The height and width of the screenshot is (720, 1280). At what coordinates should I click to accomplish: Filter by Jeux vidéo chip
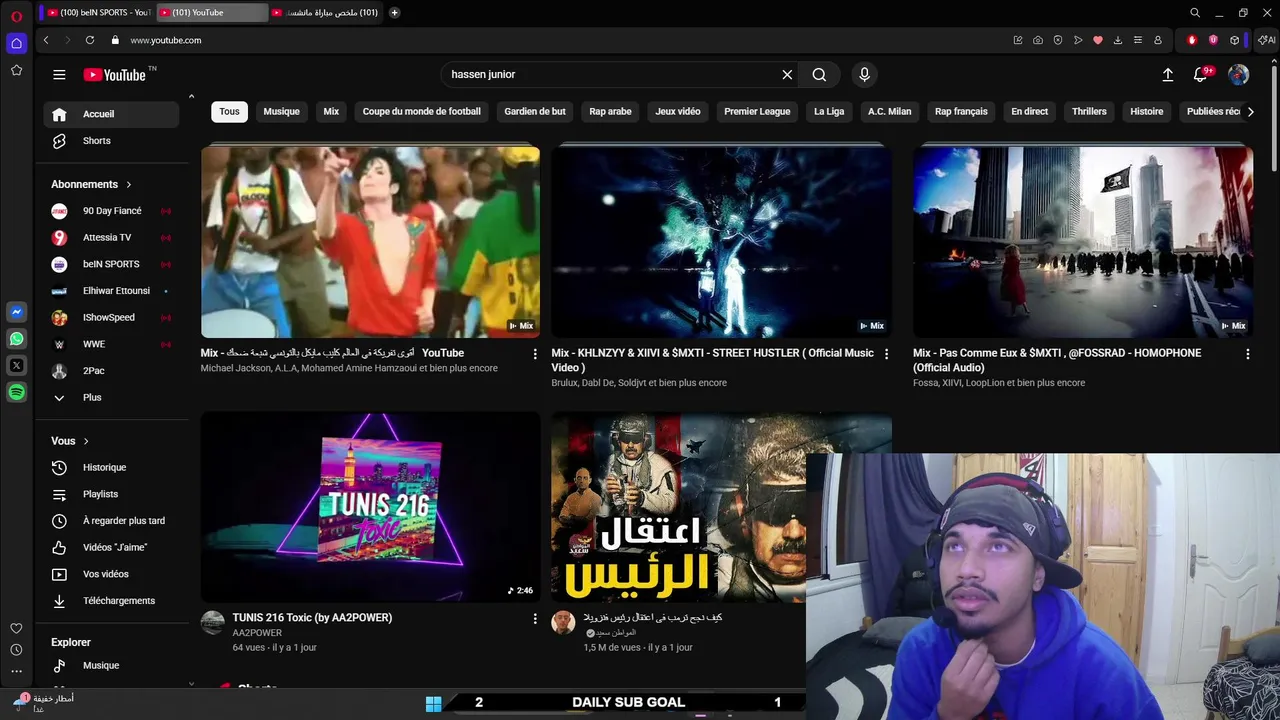[678, 112]
